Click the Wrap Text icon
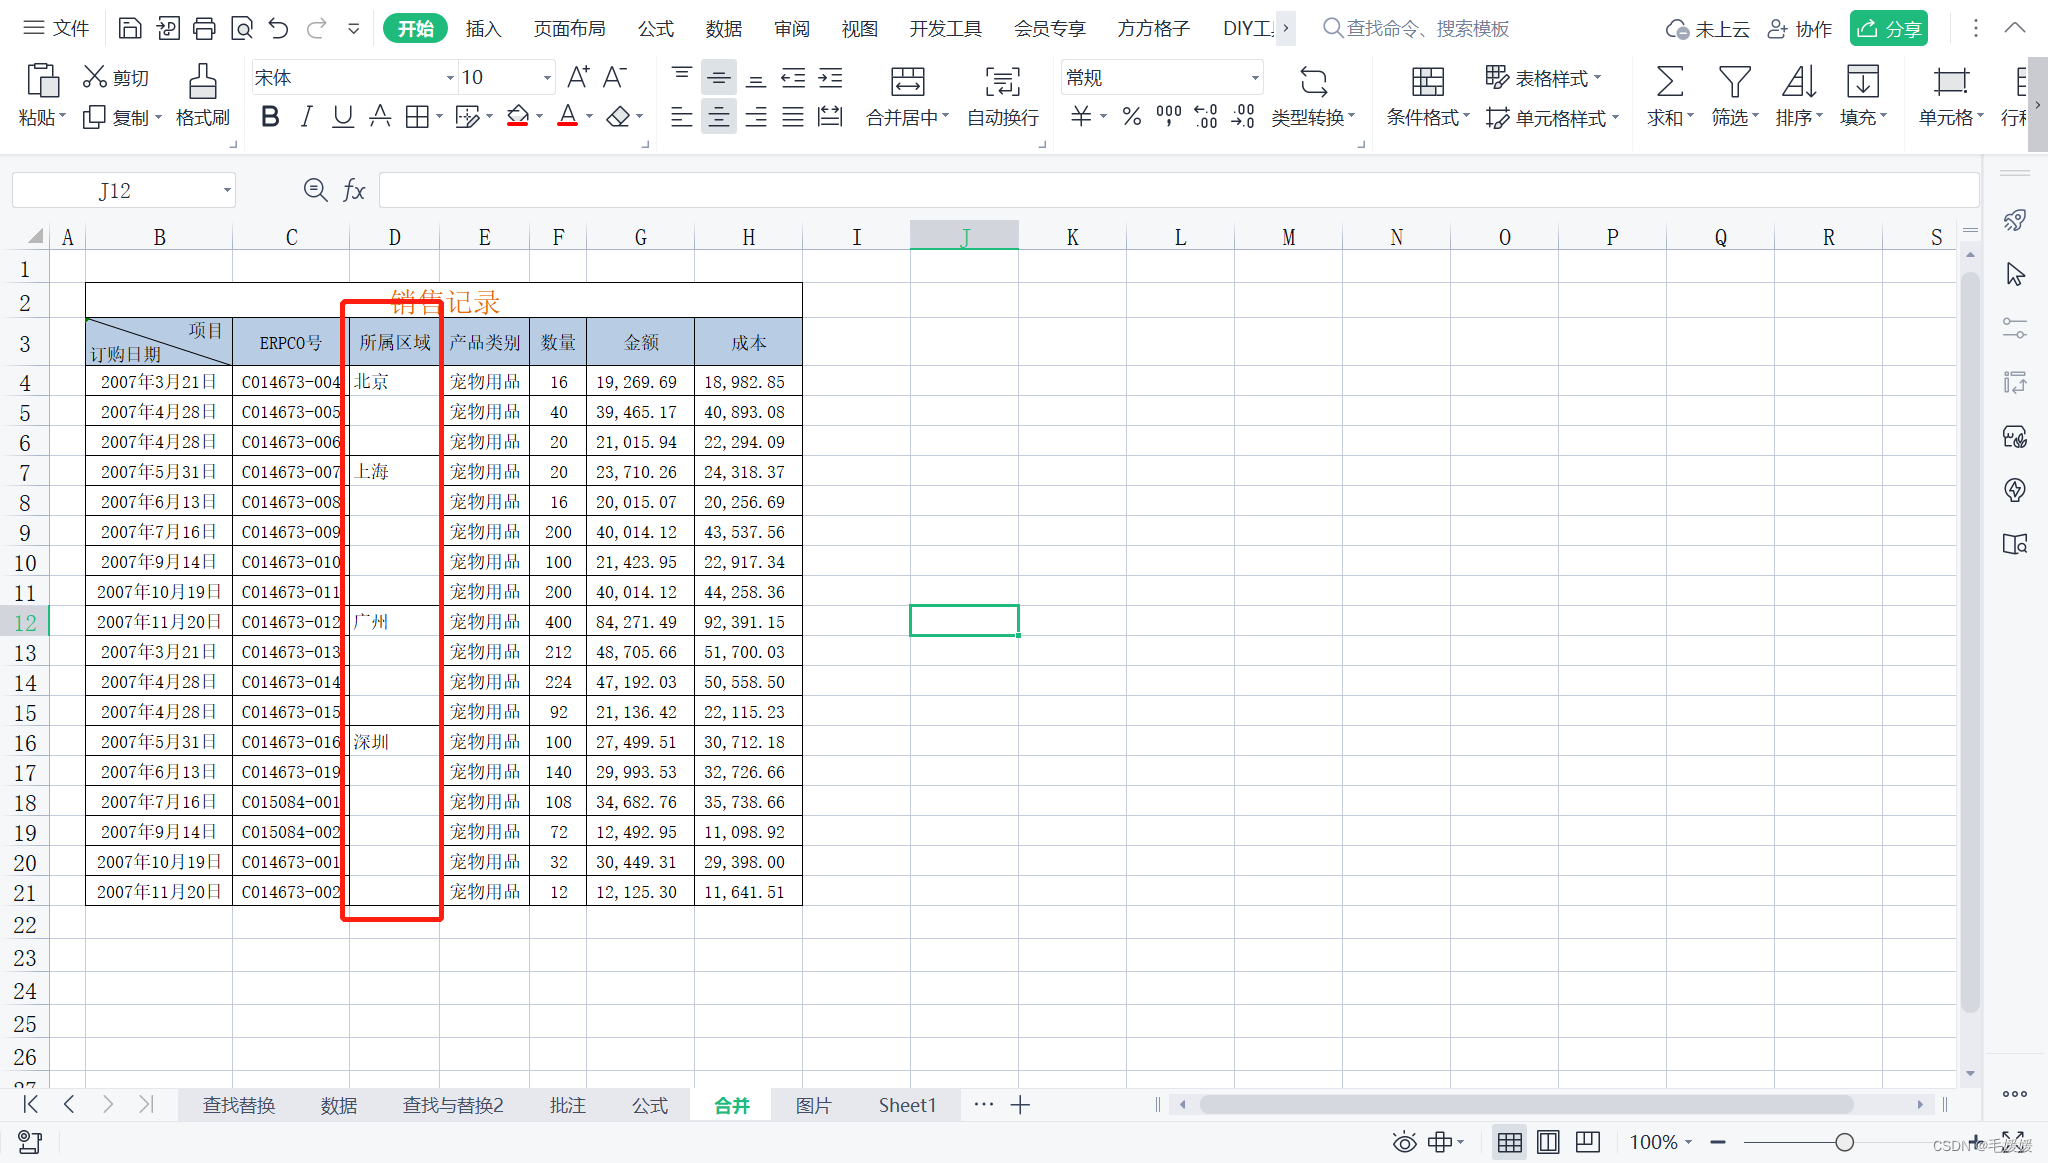Viewport: 2048px width, 1163px height. (1002, 82)
